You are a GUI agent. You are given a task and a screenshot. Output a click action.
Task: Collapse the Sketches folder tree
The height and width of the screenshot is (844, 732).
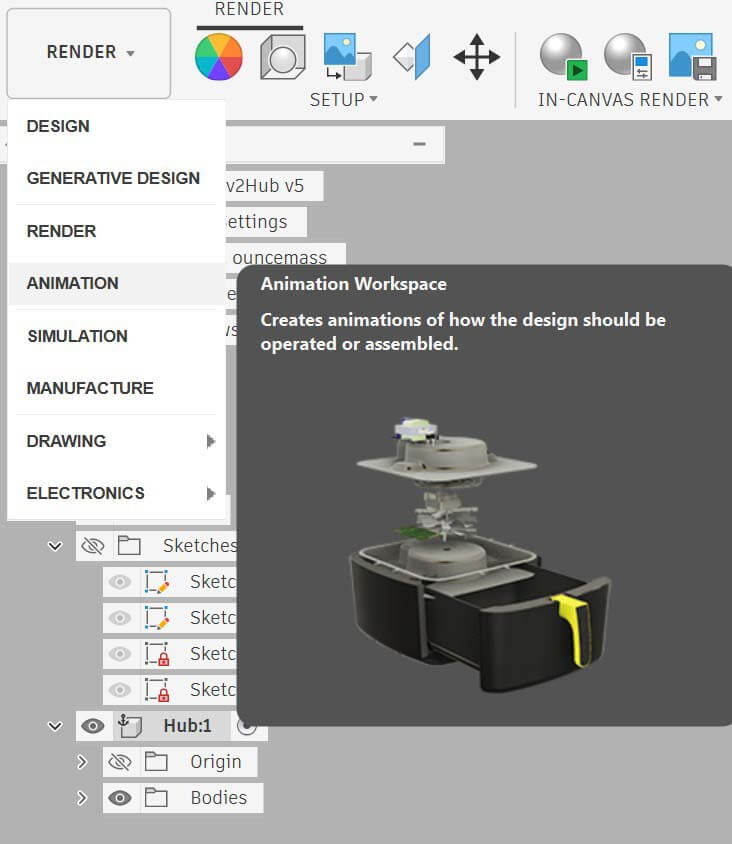[x=55, y=546]
